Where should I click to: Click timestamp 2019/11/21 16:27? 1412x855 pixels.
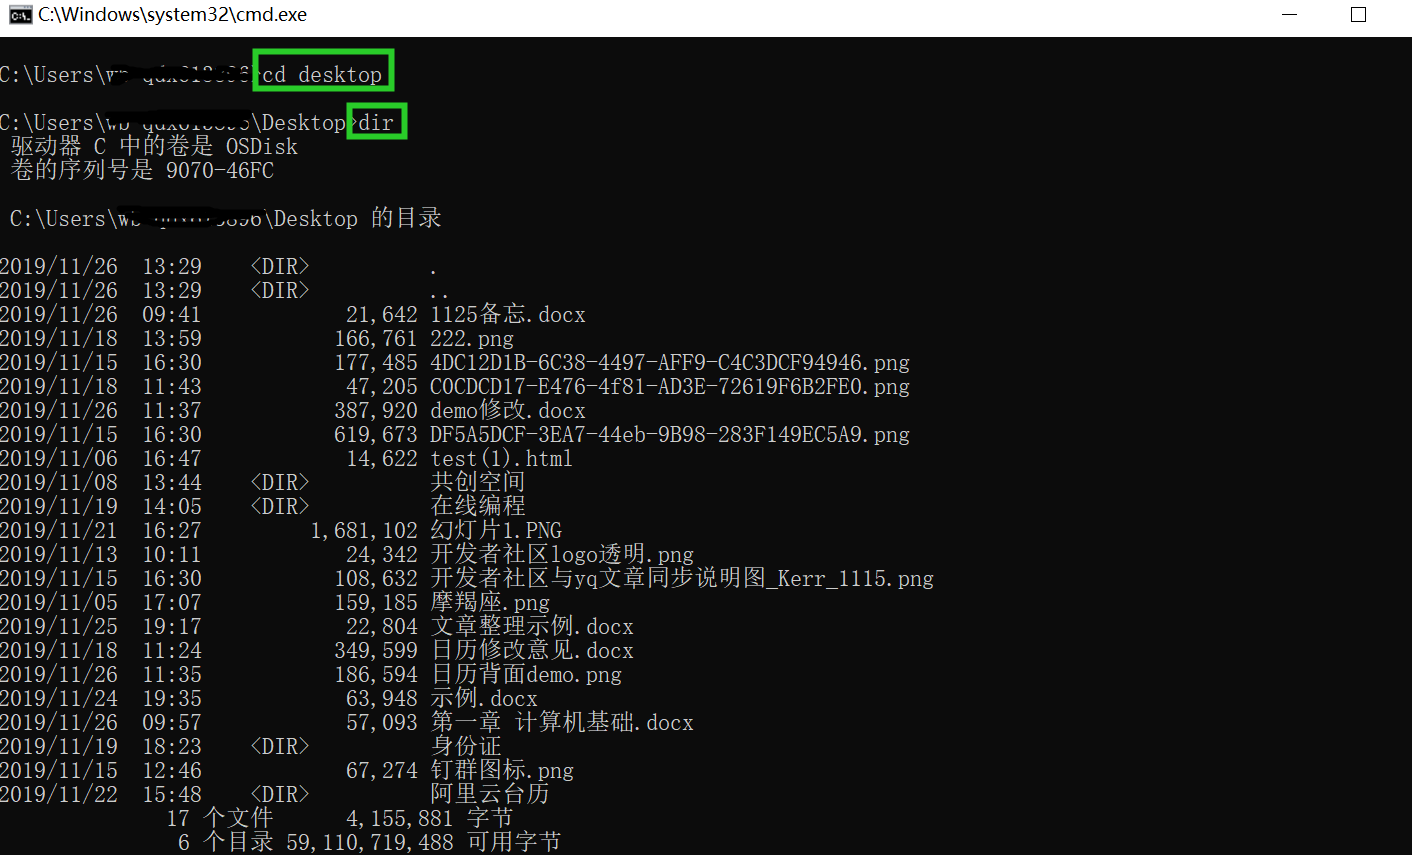pos(100,530)
